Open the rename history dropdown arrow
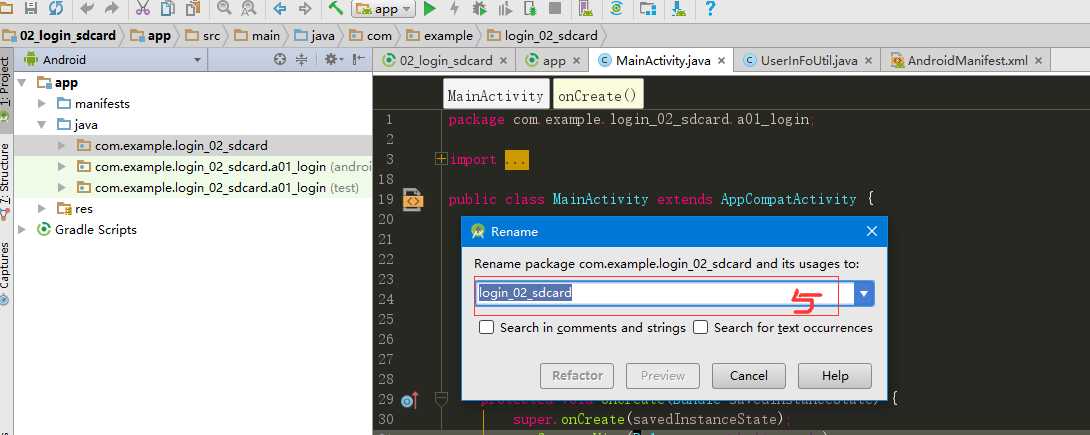Viewport: 1090px width, 435px height. tap(864, 294)
